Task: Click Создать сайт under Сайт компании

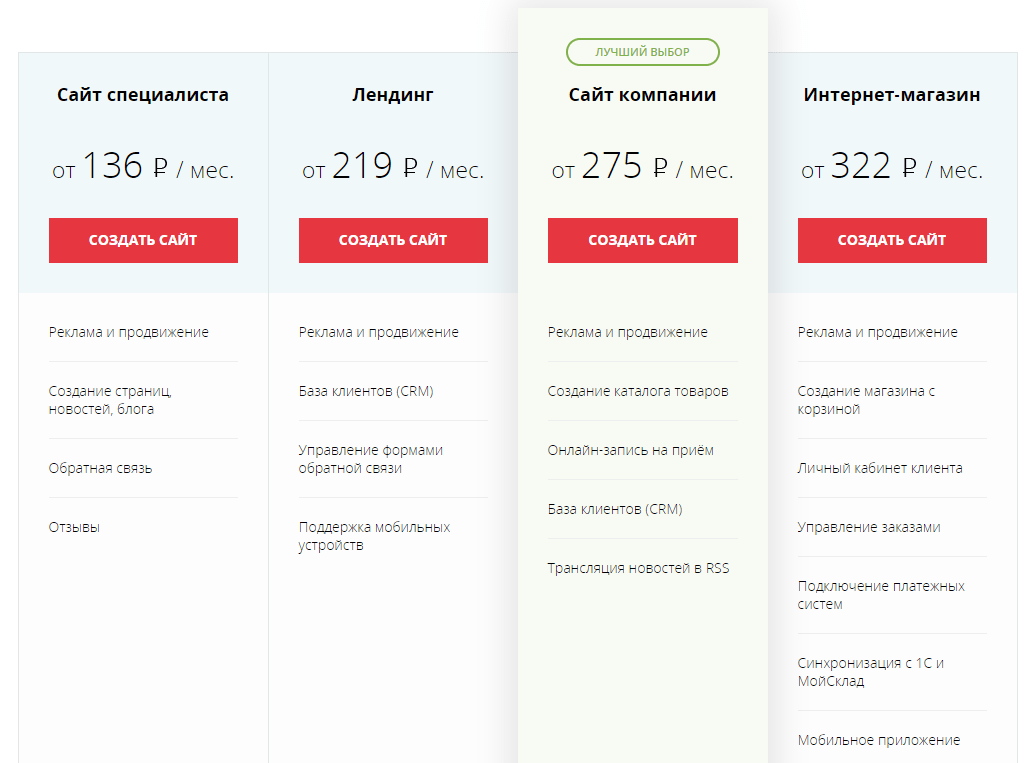Action: point(642,240)
